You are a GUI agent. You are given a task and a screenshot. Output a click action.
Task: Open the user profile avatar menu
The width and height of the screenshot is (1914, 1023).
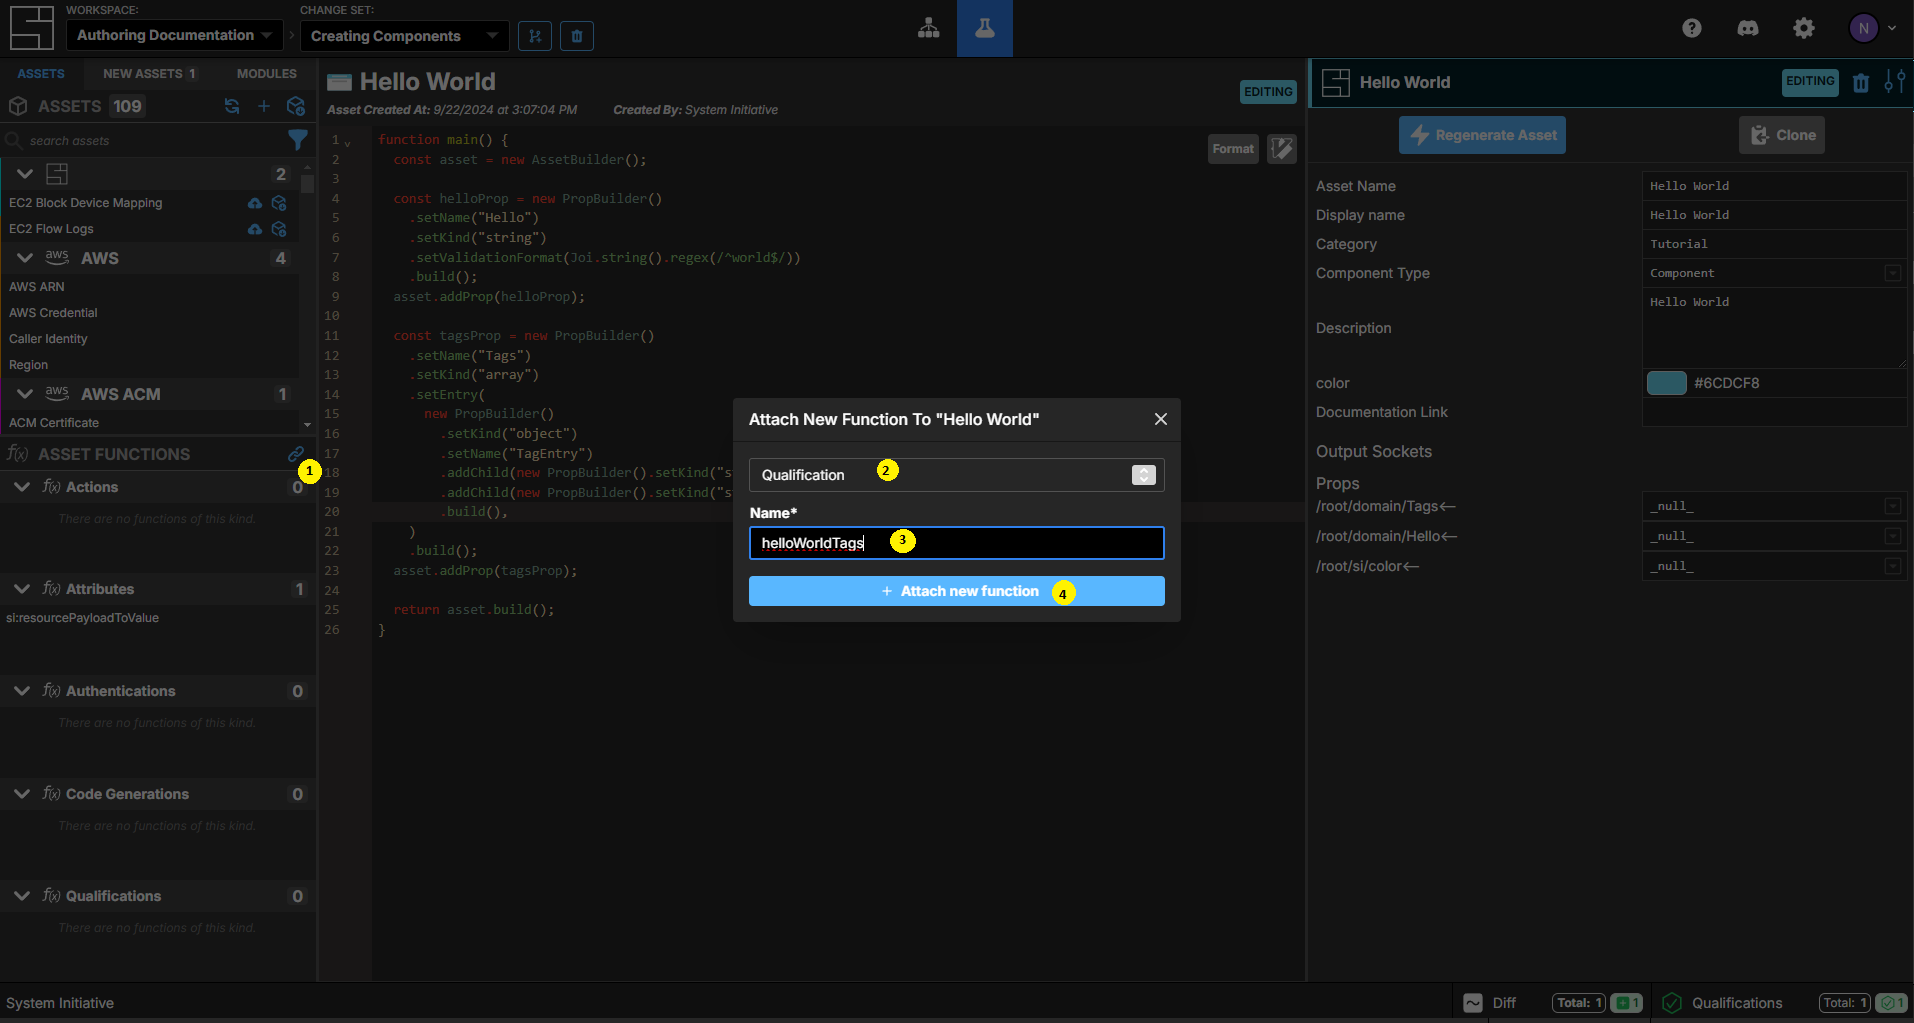point(1872,28)
